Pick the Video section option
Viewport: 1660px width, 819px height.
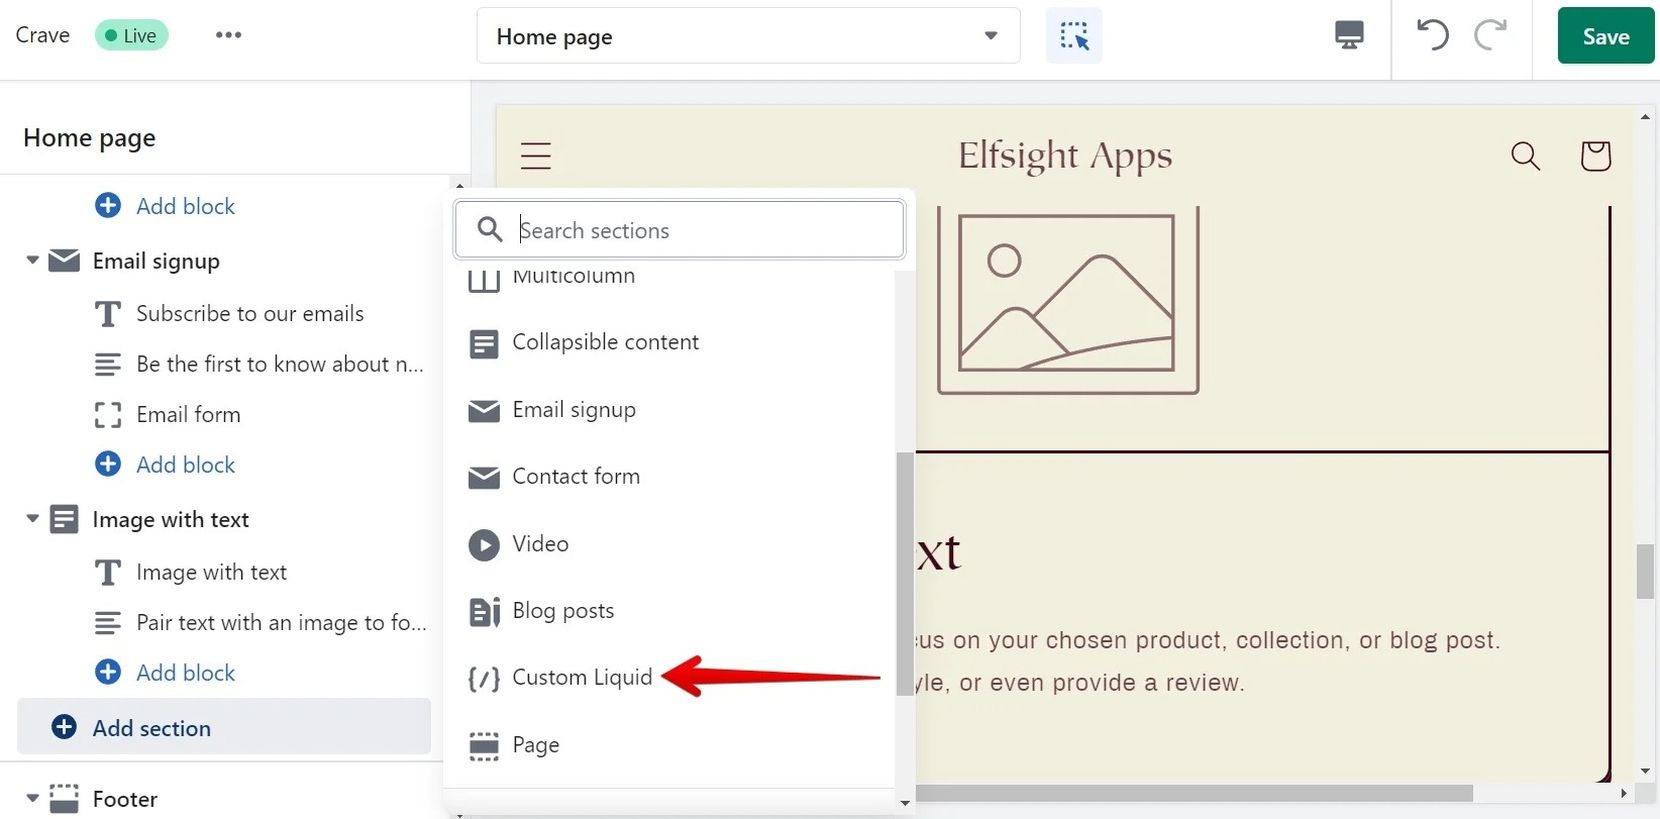pos(541,544)
